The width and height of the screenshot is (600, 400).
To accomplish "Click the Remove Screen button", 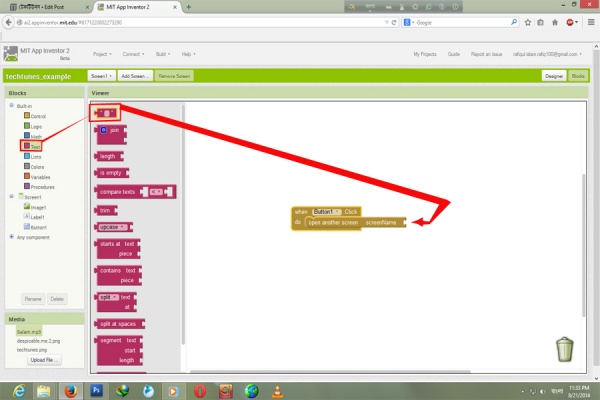I will (174, 76).
